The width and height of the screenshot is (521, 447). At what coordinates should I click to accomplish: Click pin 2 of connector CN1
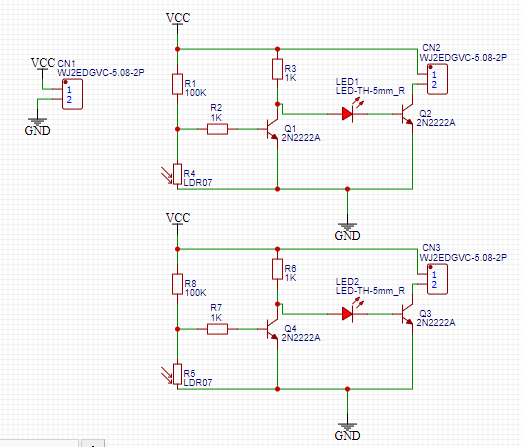click(69, 99)
